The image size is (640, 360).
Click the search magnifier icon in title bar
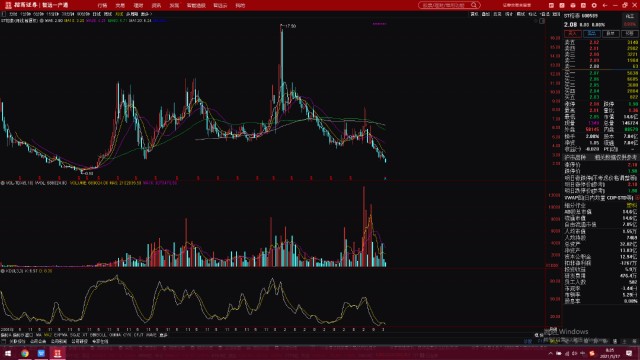[x=473, y=5]
